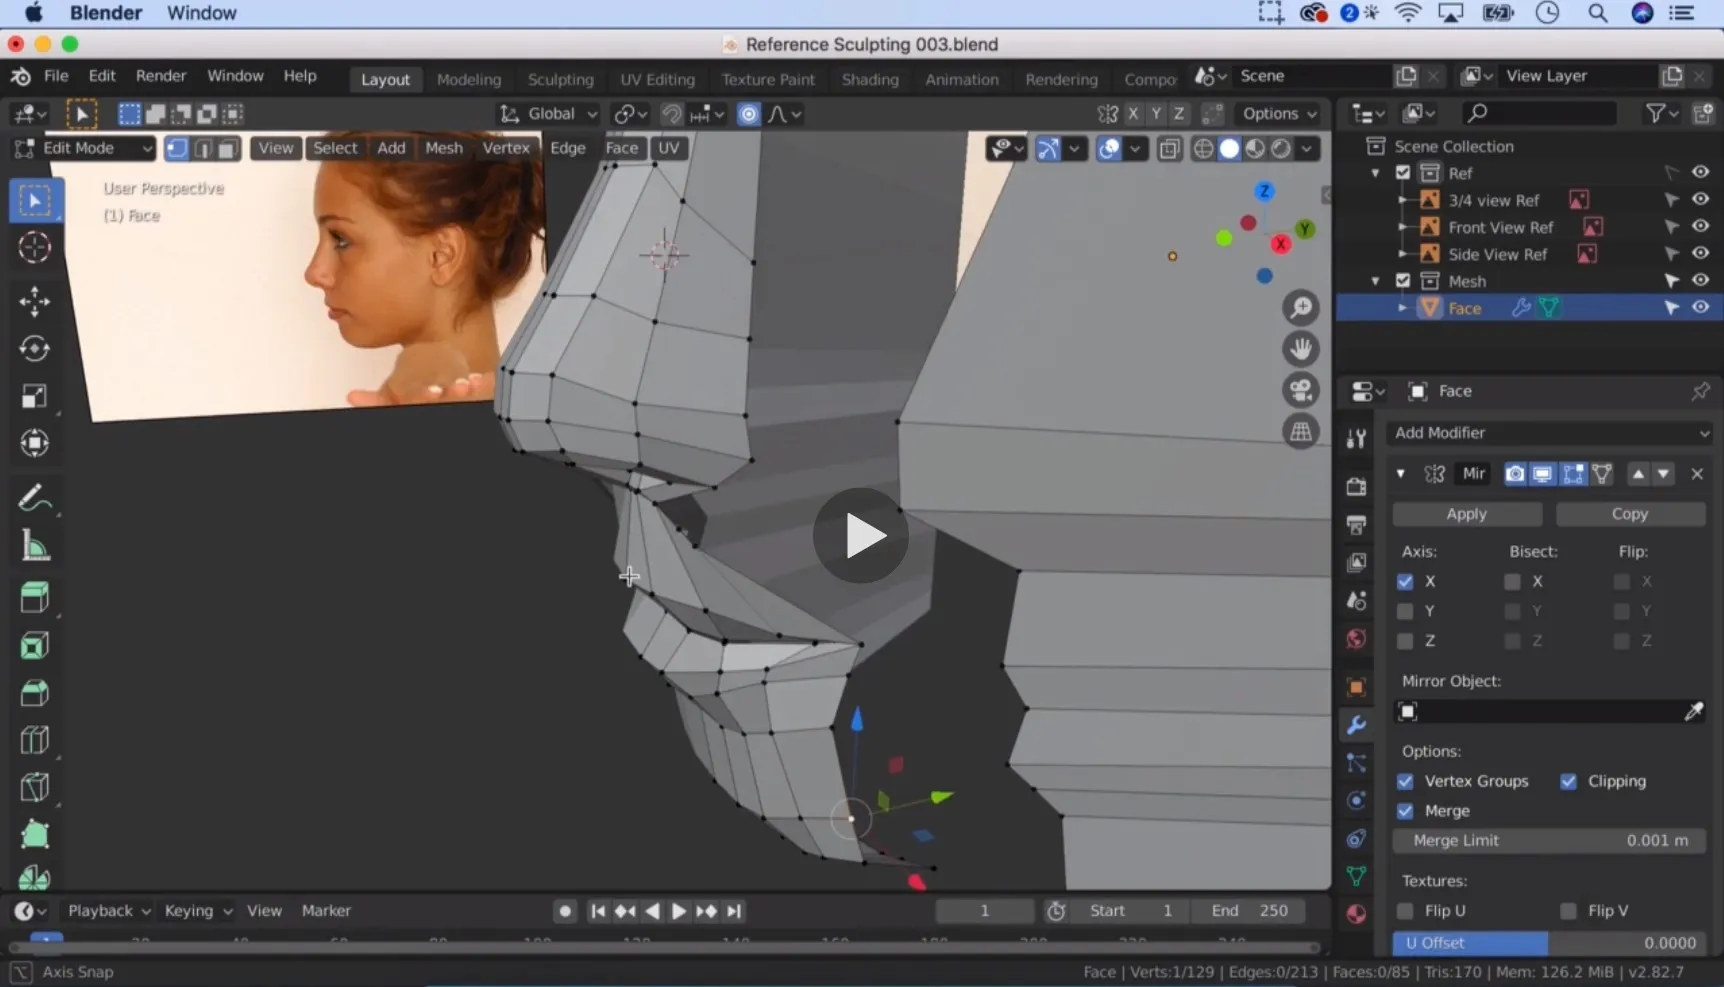Select the Scale tool

(x=34, y=397)
